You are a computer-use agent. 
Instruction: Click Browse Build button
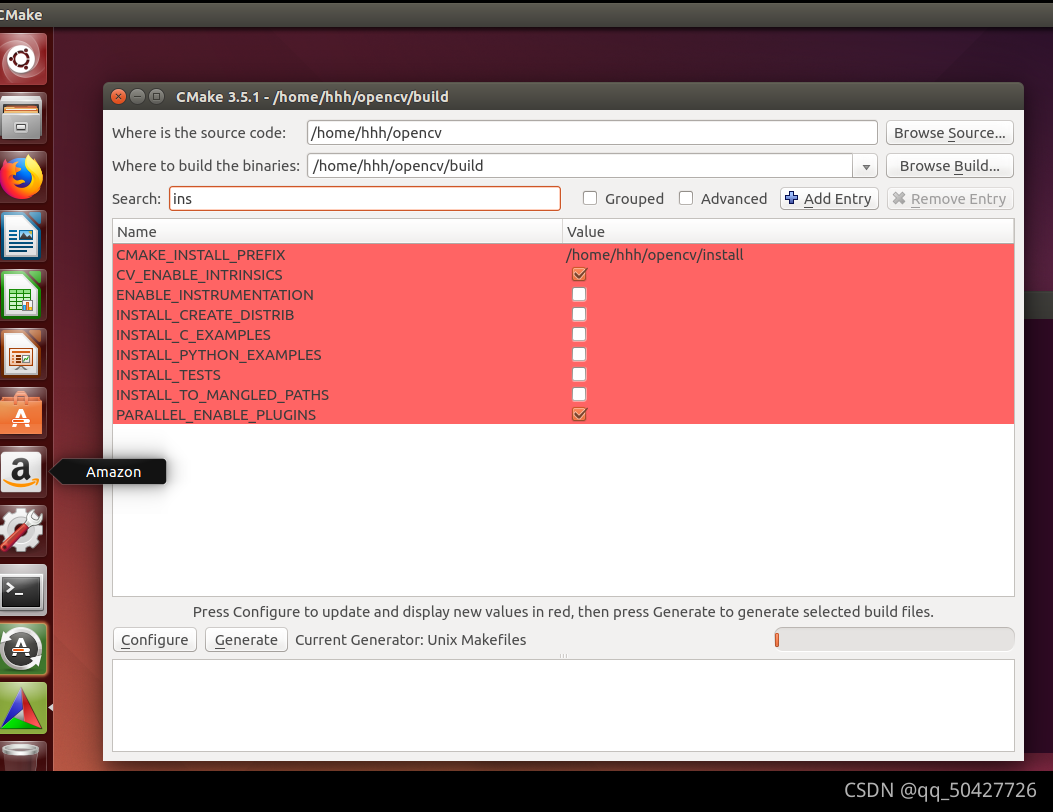click(950, 166)
